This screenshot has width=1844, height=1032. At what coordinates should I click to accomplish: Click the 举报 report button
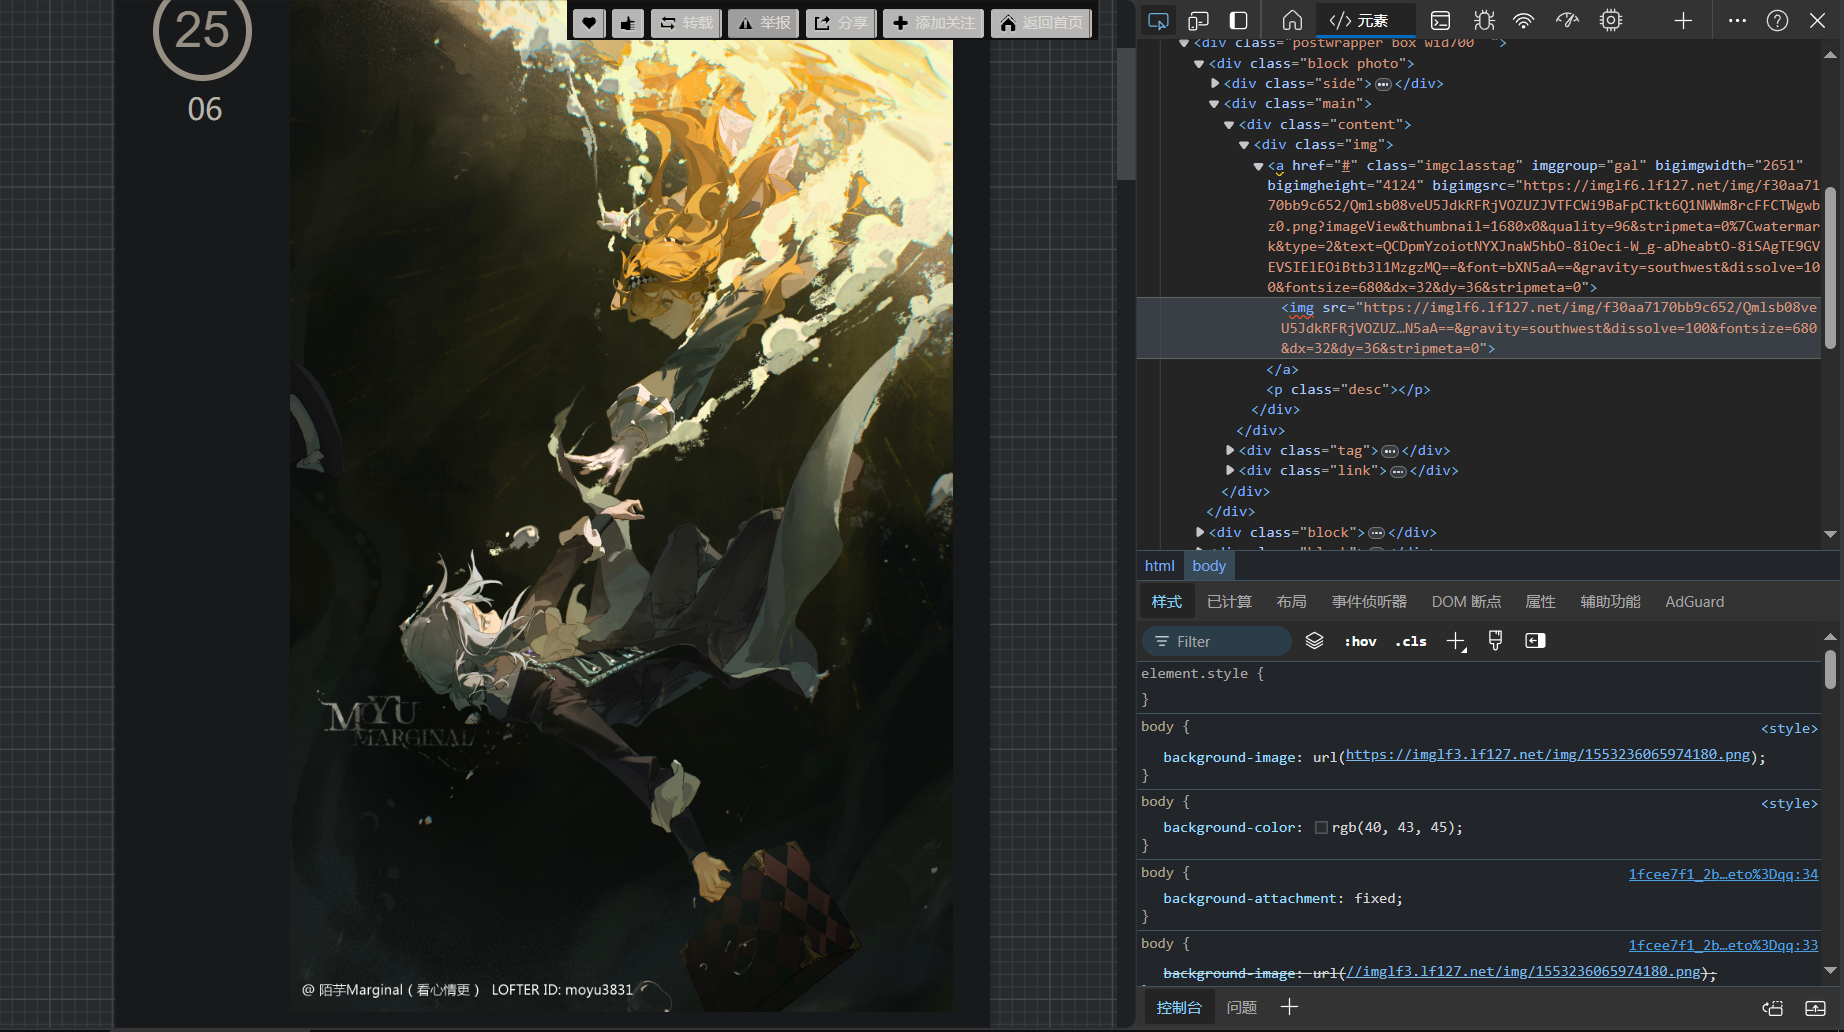click(x=763, y=23)
